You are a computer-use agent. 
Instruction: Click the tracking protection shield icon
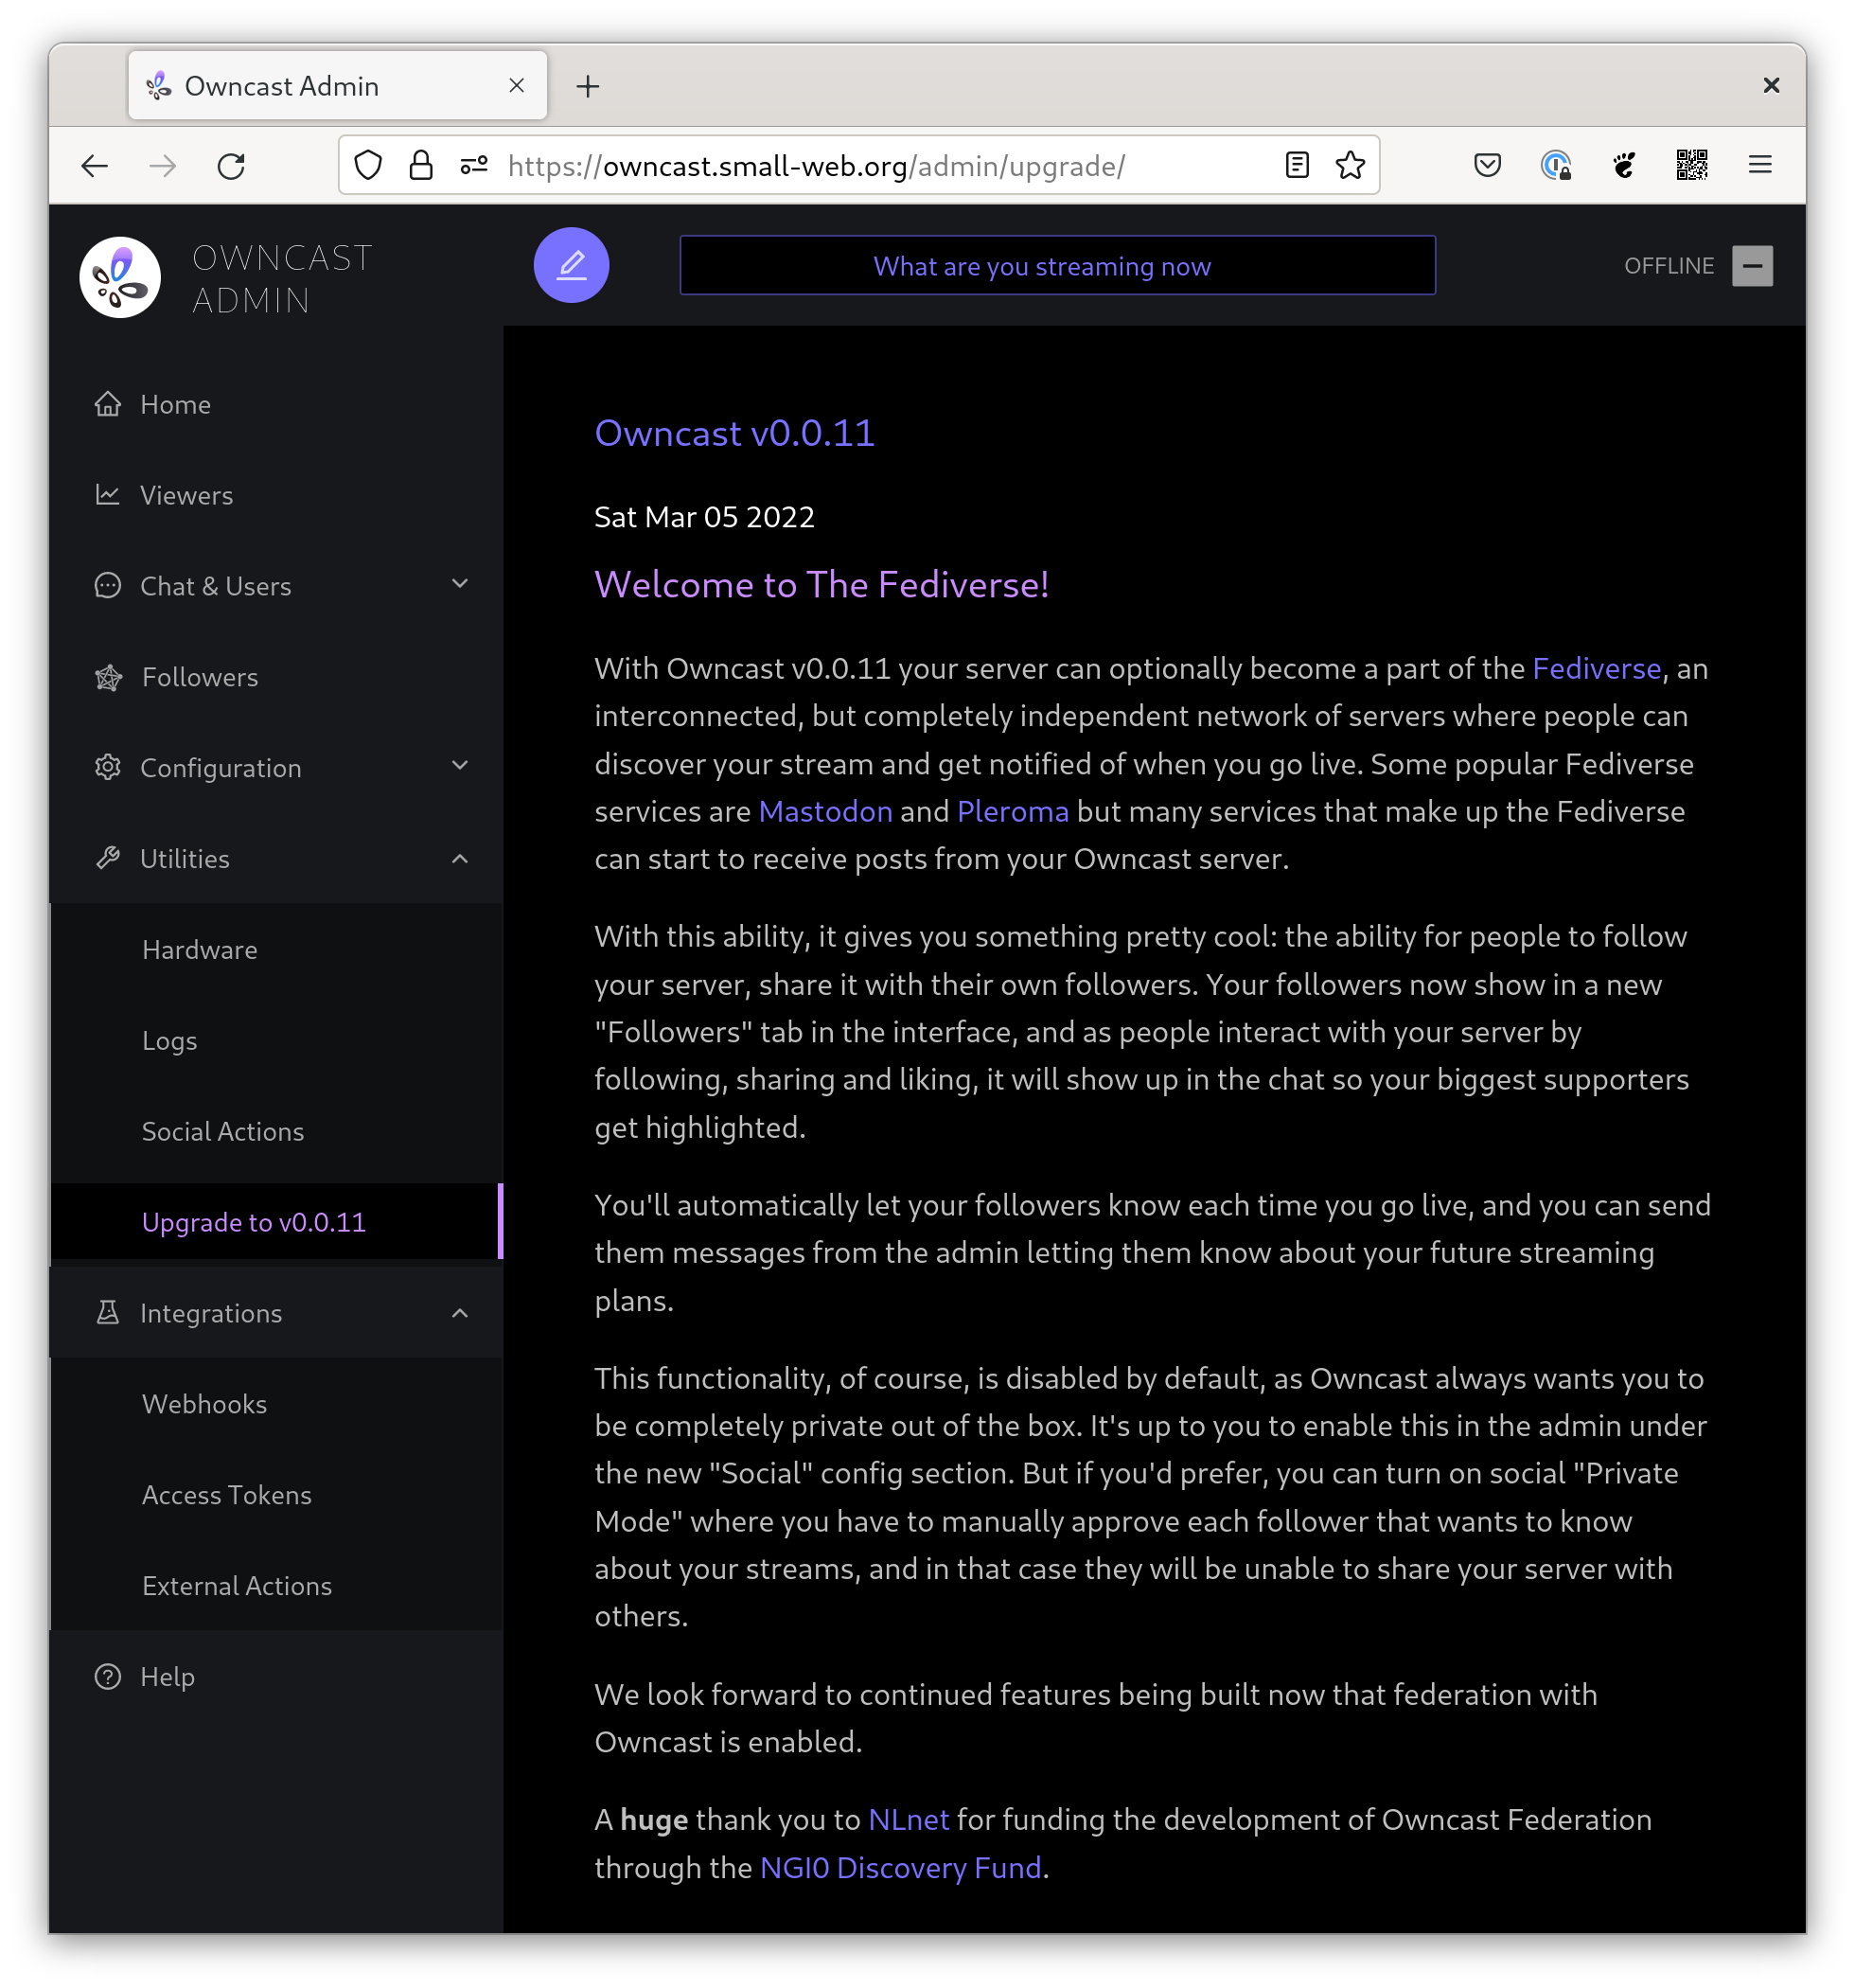pyautogui.click(x=368, y=165)
